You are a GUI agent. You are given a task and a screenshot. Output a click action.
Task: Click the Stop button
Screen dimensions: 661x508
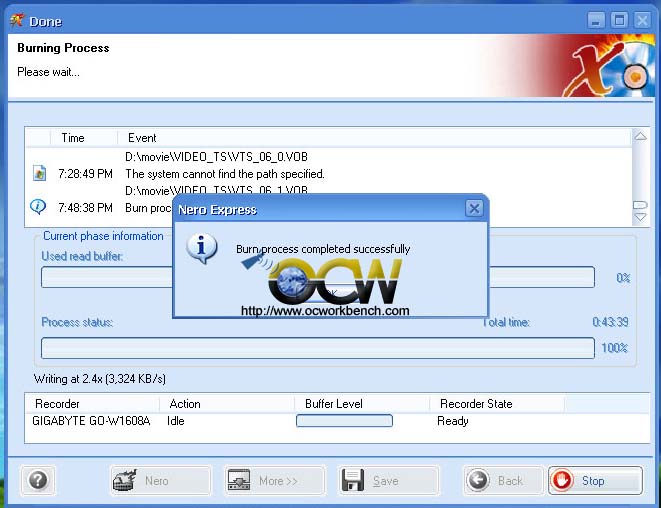[x=595, y=480]
